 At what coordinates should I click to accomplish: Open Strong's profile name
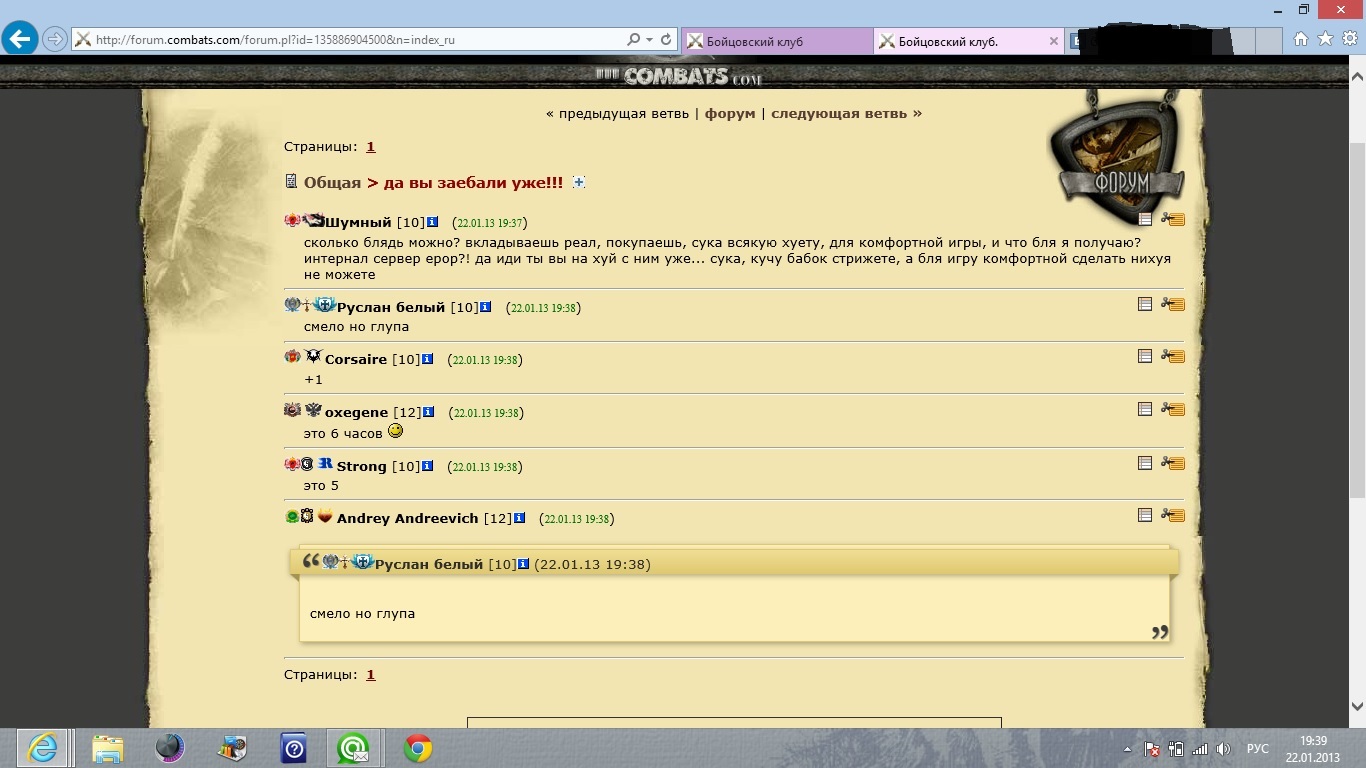pos(362,466)
